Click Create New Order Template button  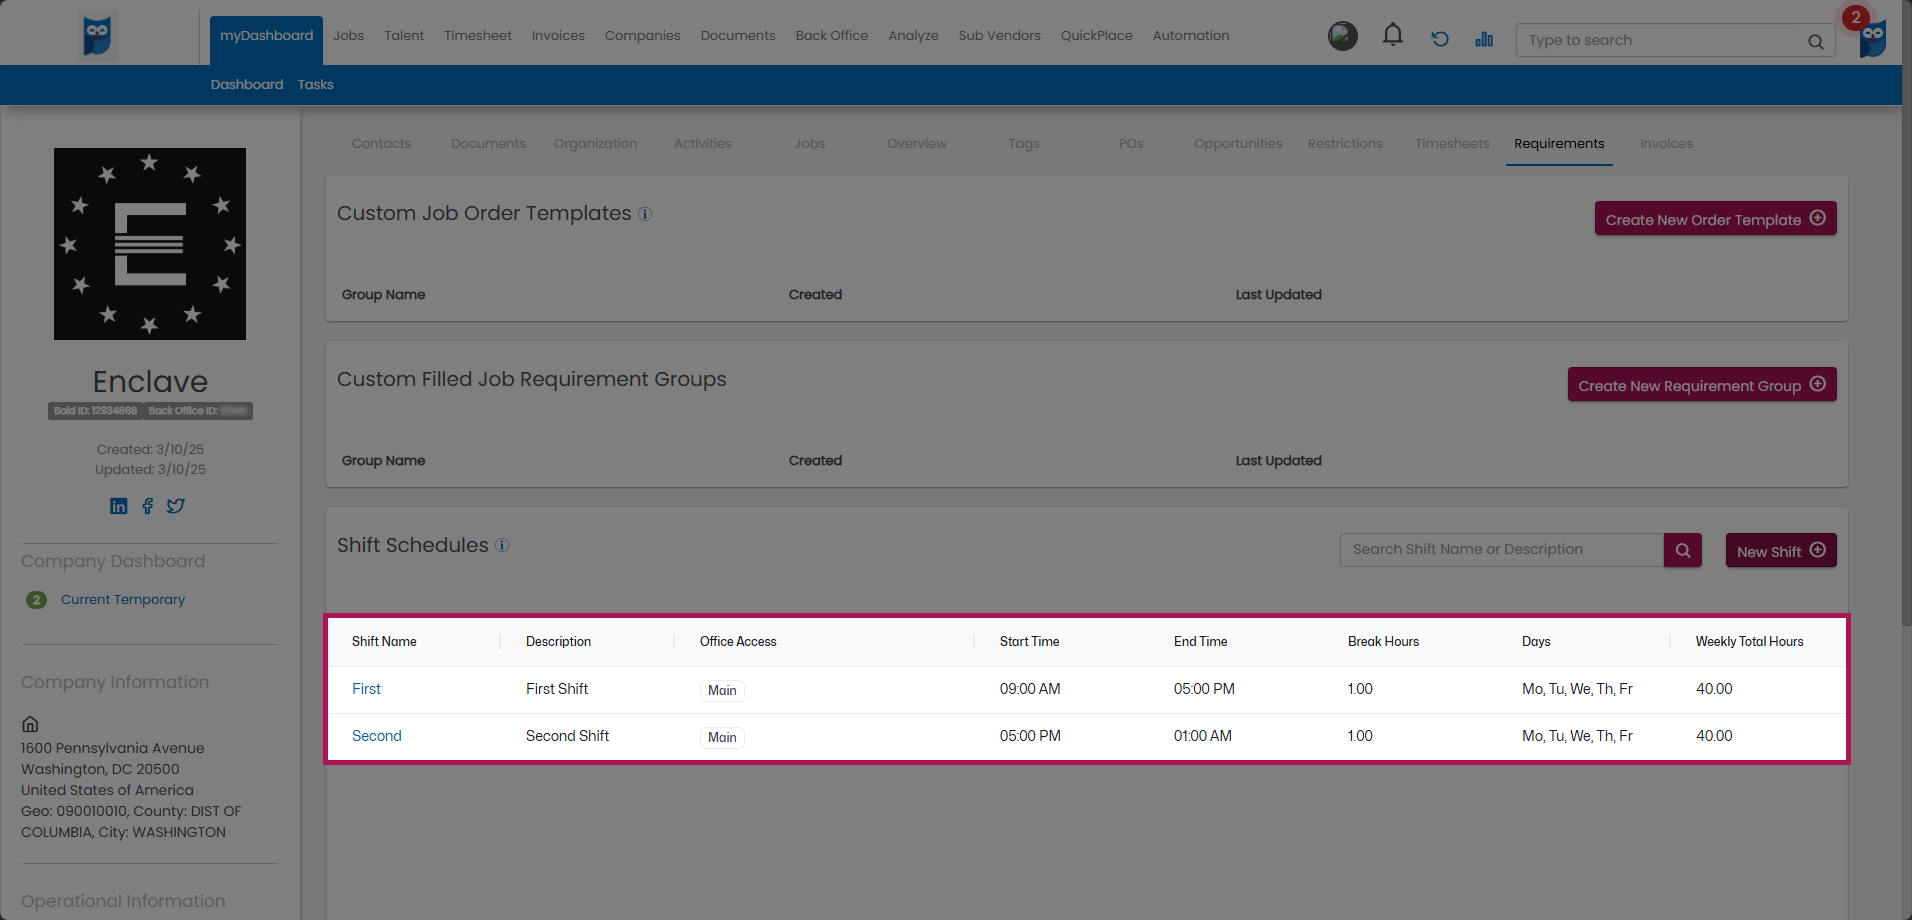pos(1714,219)
